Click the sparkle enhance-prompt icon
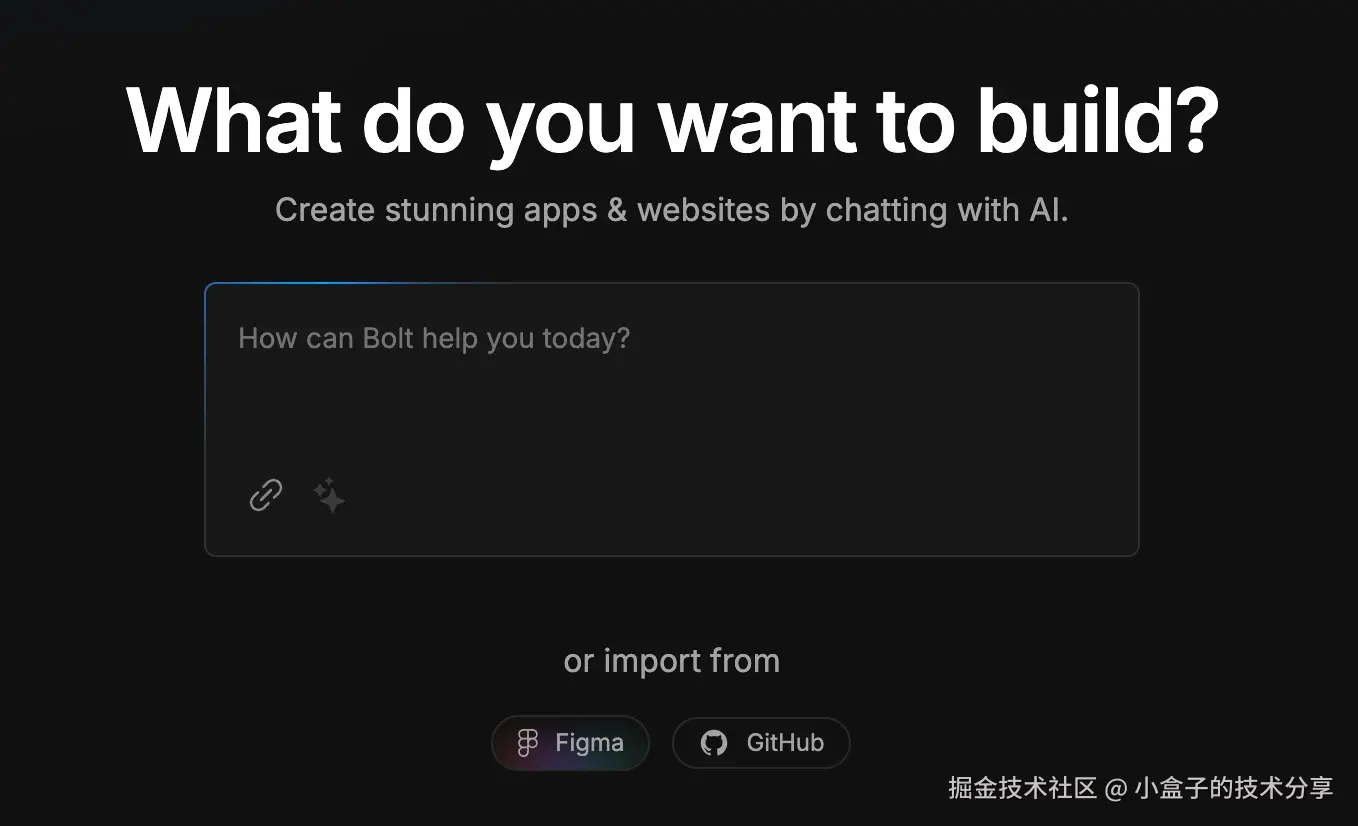The width and height of the screenshot is (1358, 826). click(329, 495)
